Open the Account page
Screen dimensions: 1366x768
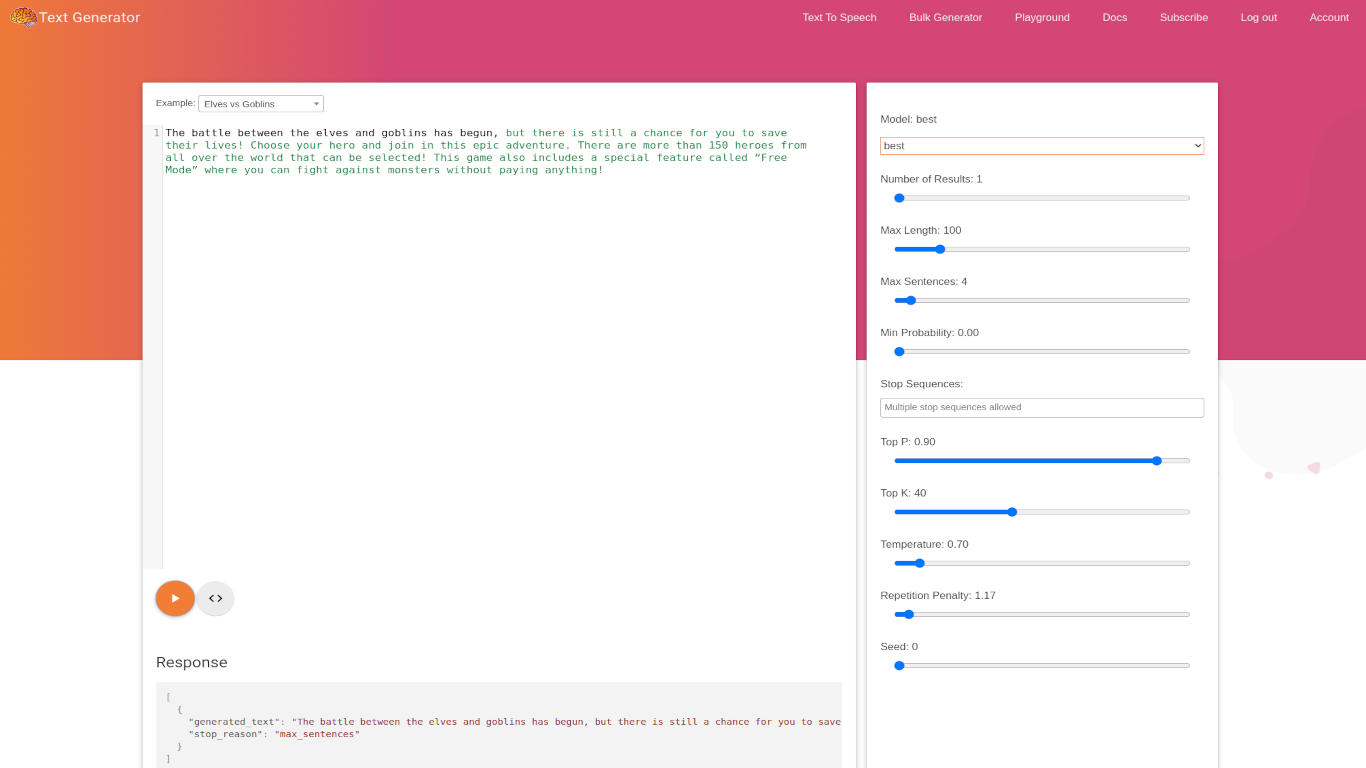tap(1328, 17)
